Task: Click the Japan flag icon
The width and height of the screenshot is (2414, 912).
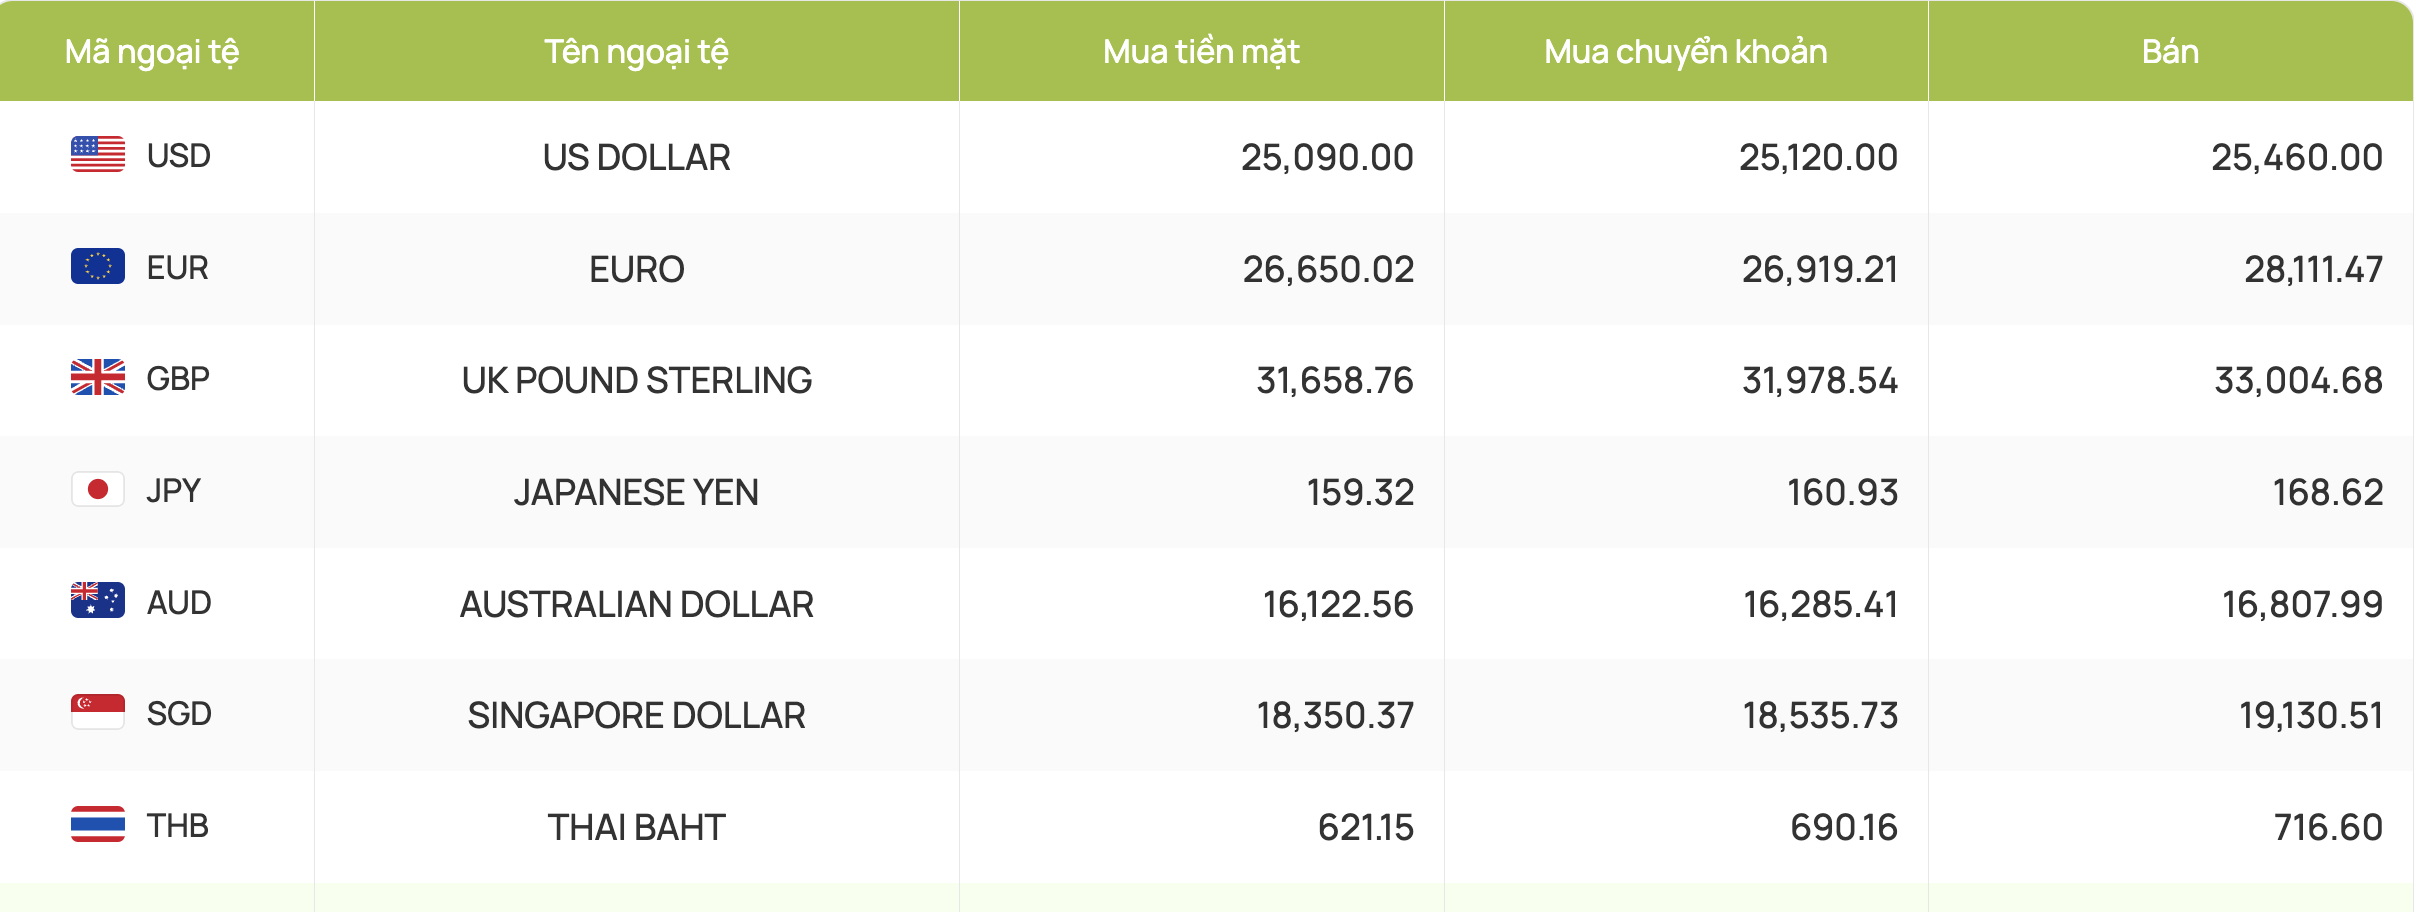Action: click(98, 490)
